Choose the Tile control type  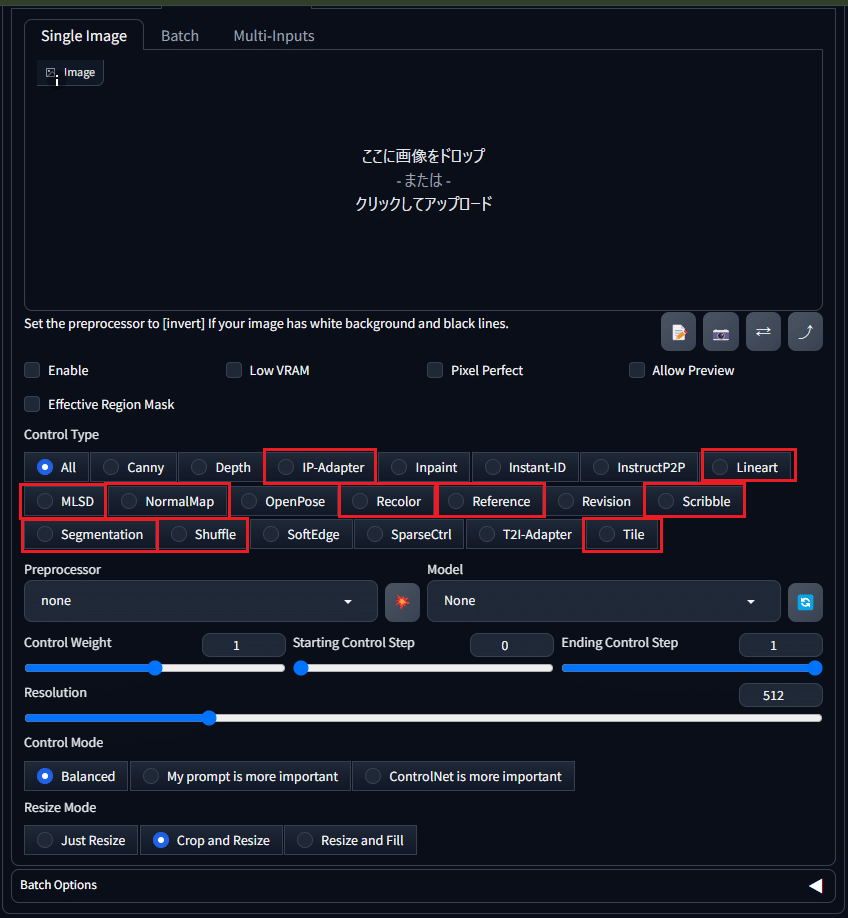tap(622, 535)
